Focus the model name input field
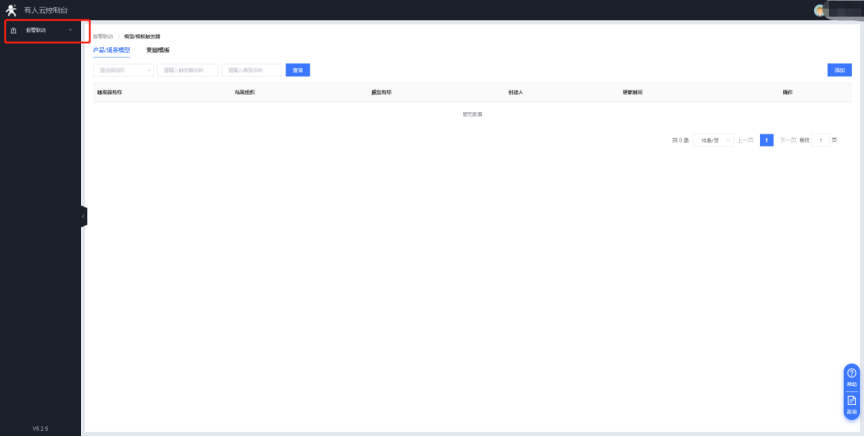This screenshot has height=437, width=864. tap(251, 70)
